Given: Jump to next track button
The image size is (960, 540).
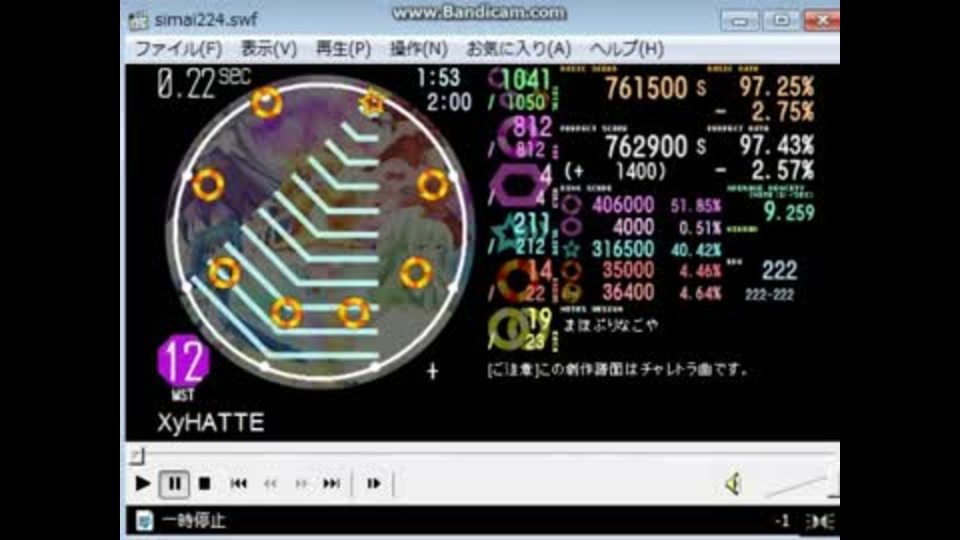Looking at the screenshot, I should 332,484.
